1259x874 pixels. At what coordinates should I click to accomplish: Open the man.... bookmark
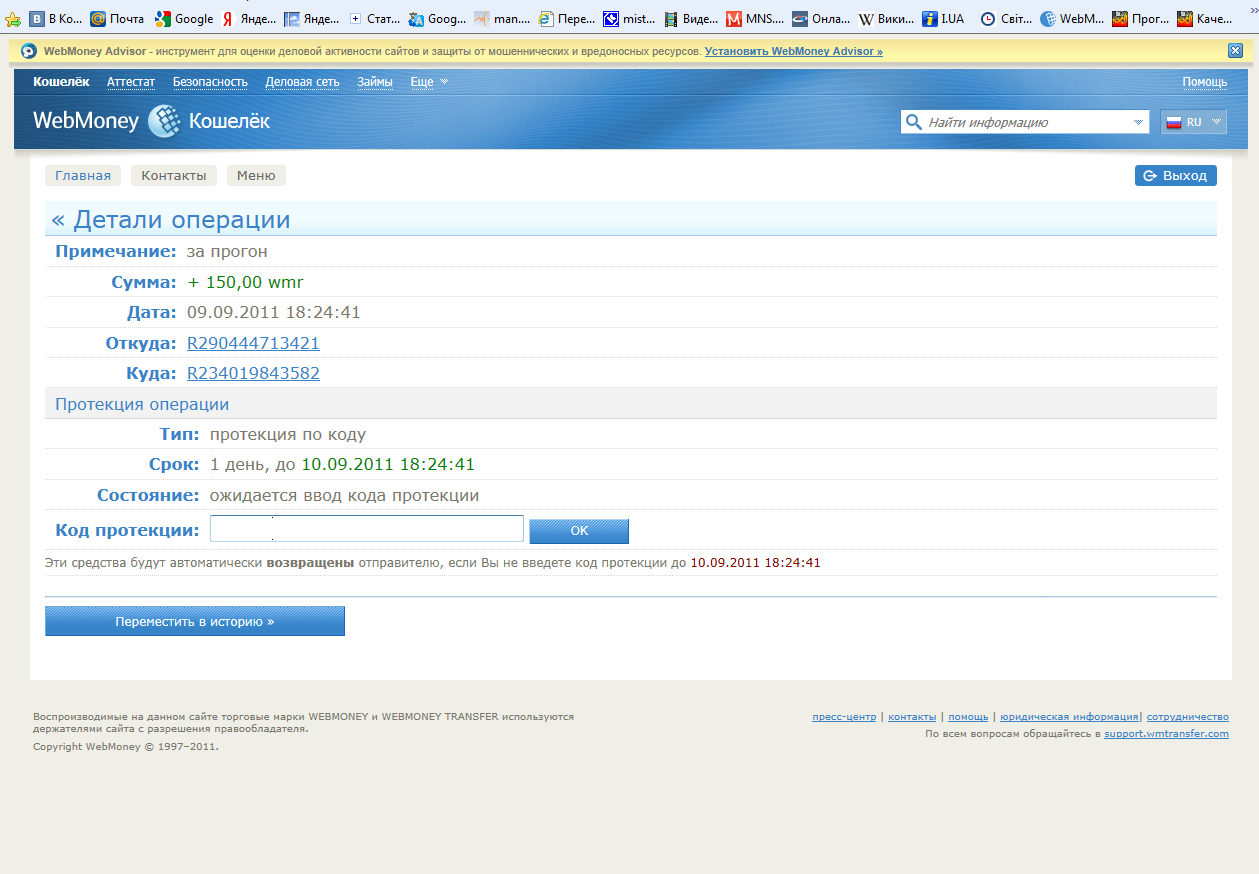[x=502, y=19]
